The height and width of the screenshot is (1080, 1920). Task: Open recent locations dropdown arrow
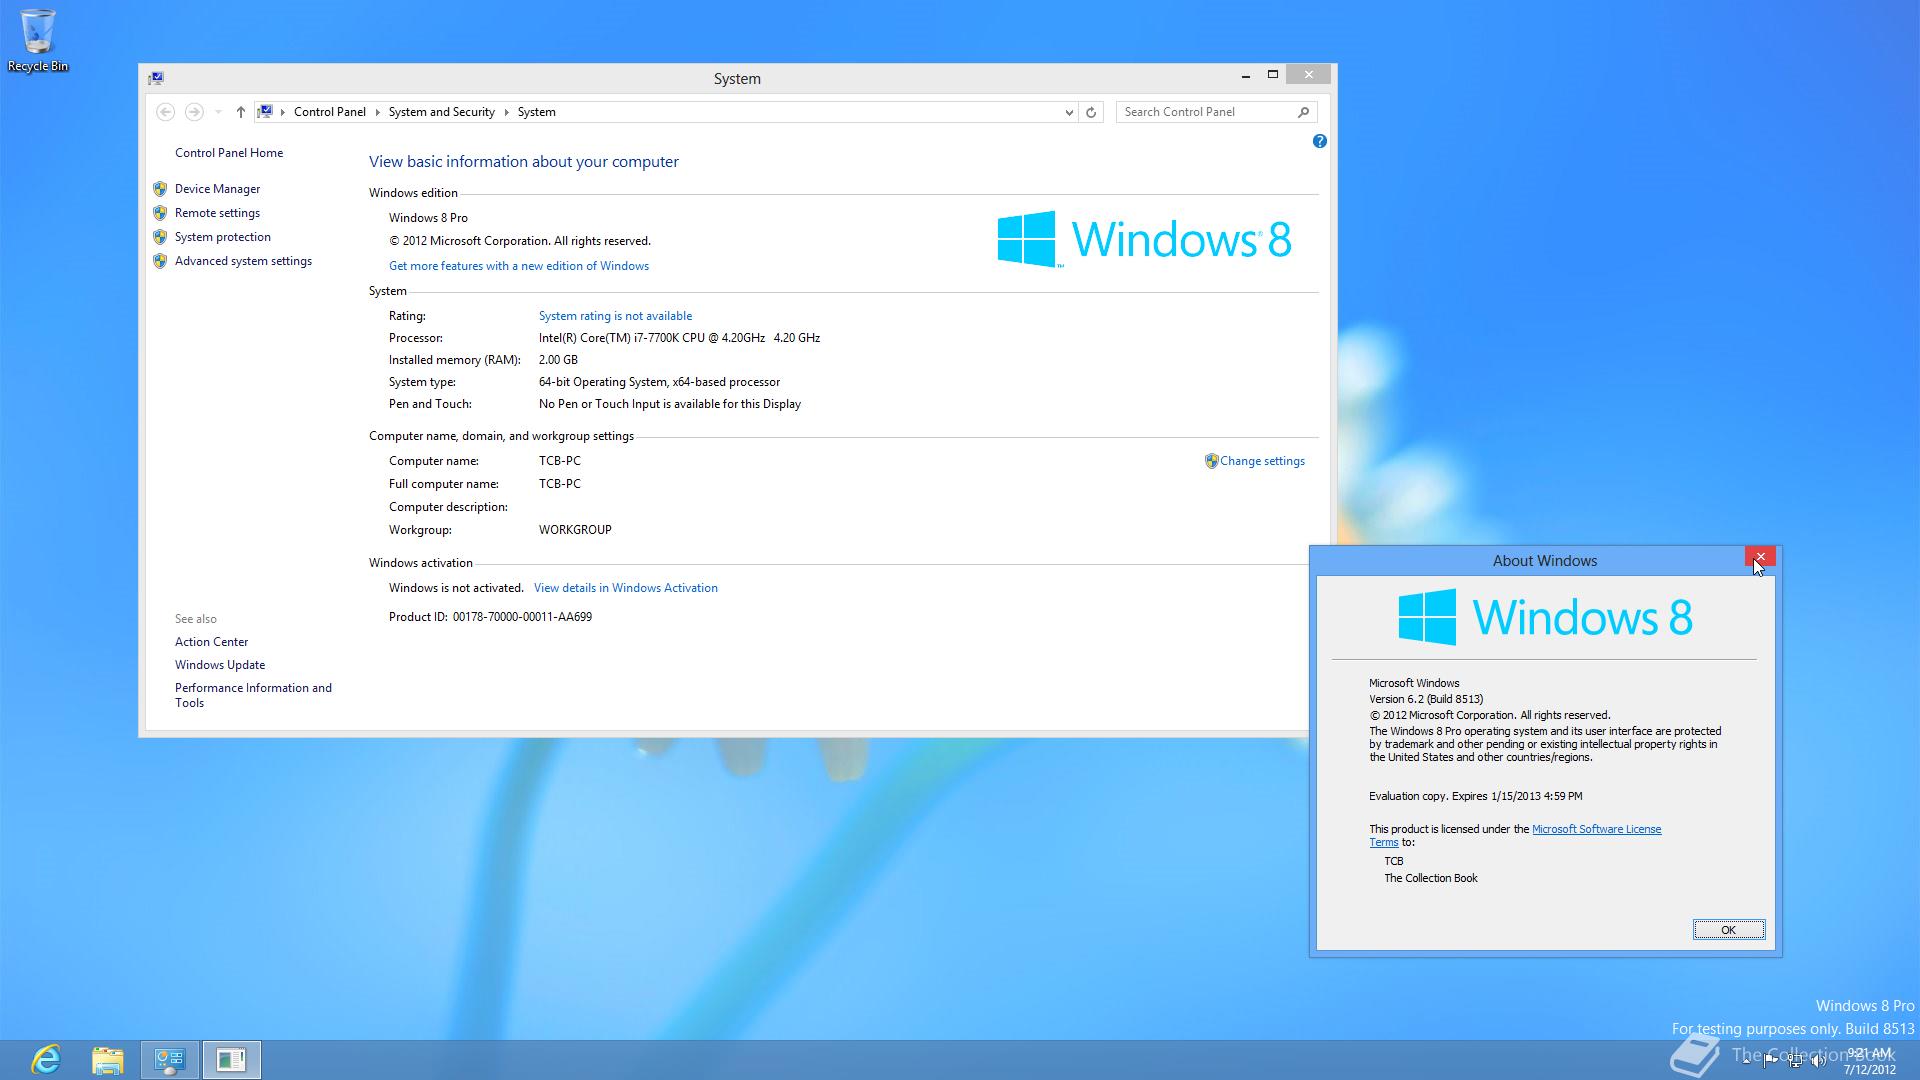218,112
